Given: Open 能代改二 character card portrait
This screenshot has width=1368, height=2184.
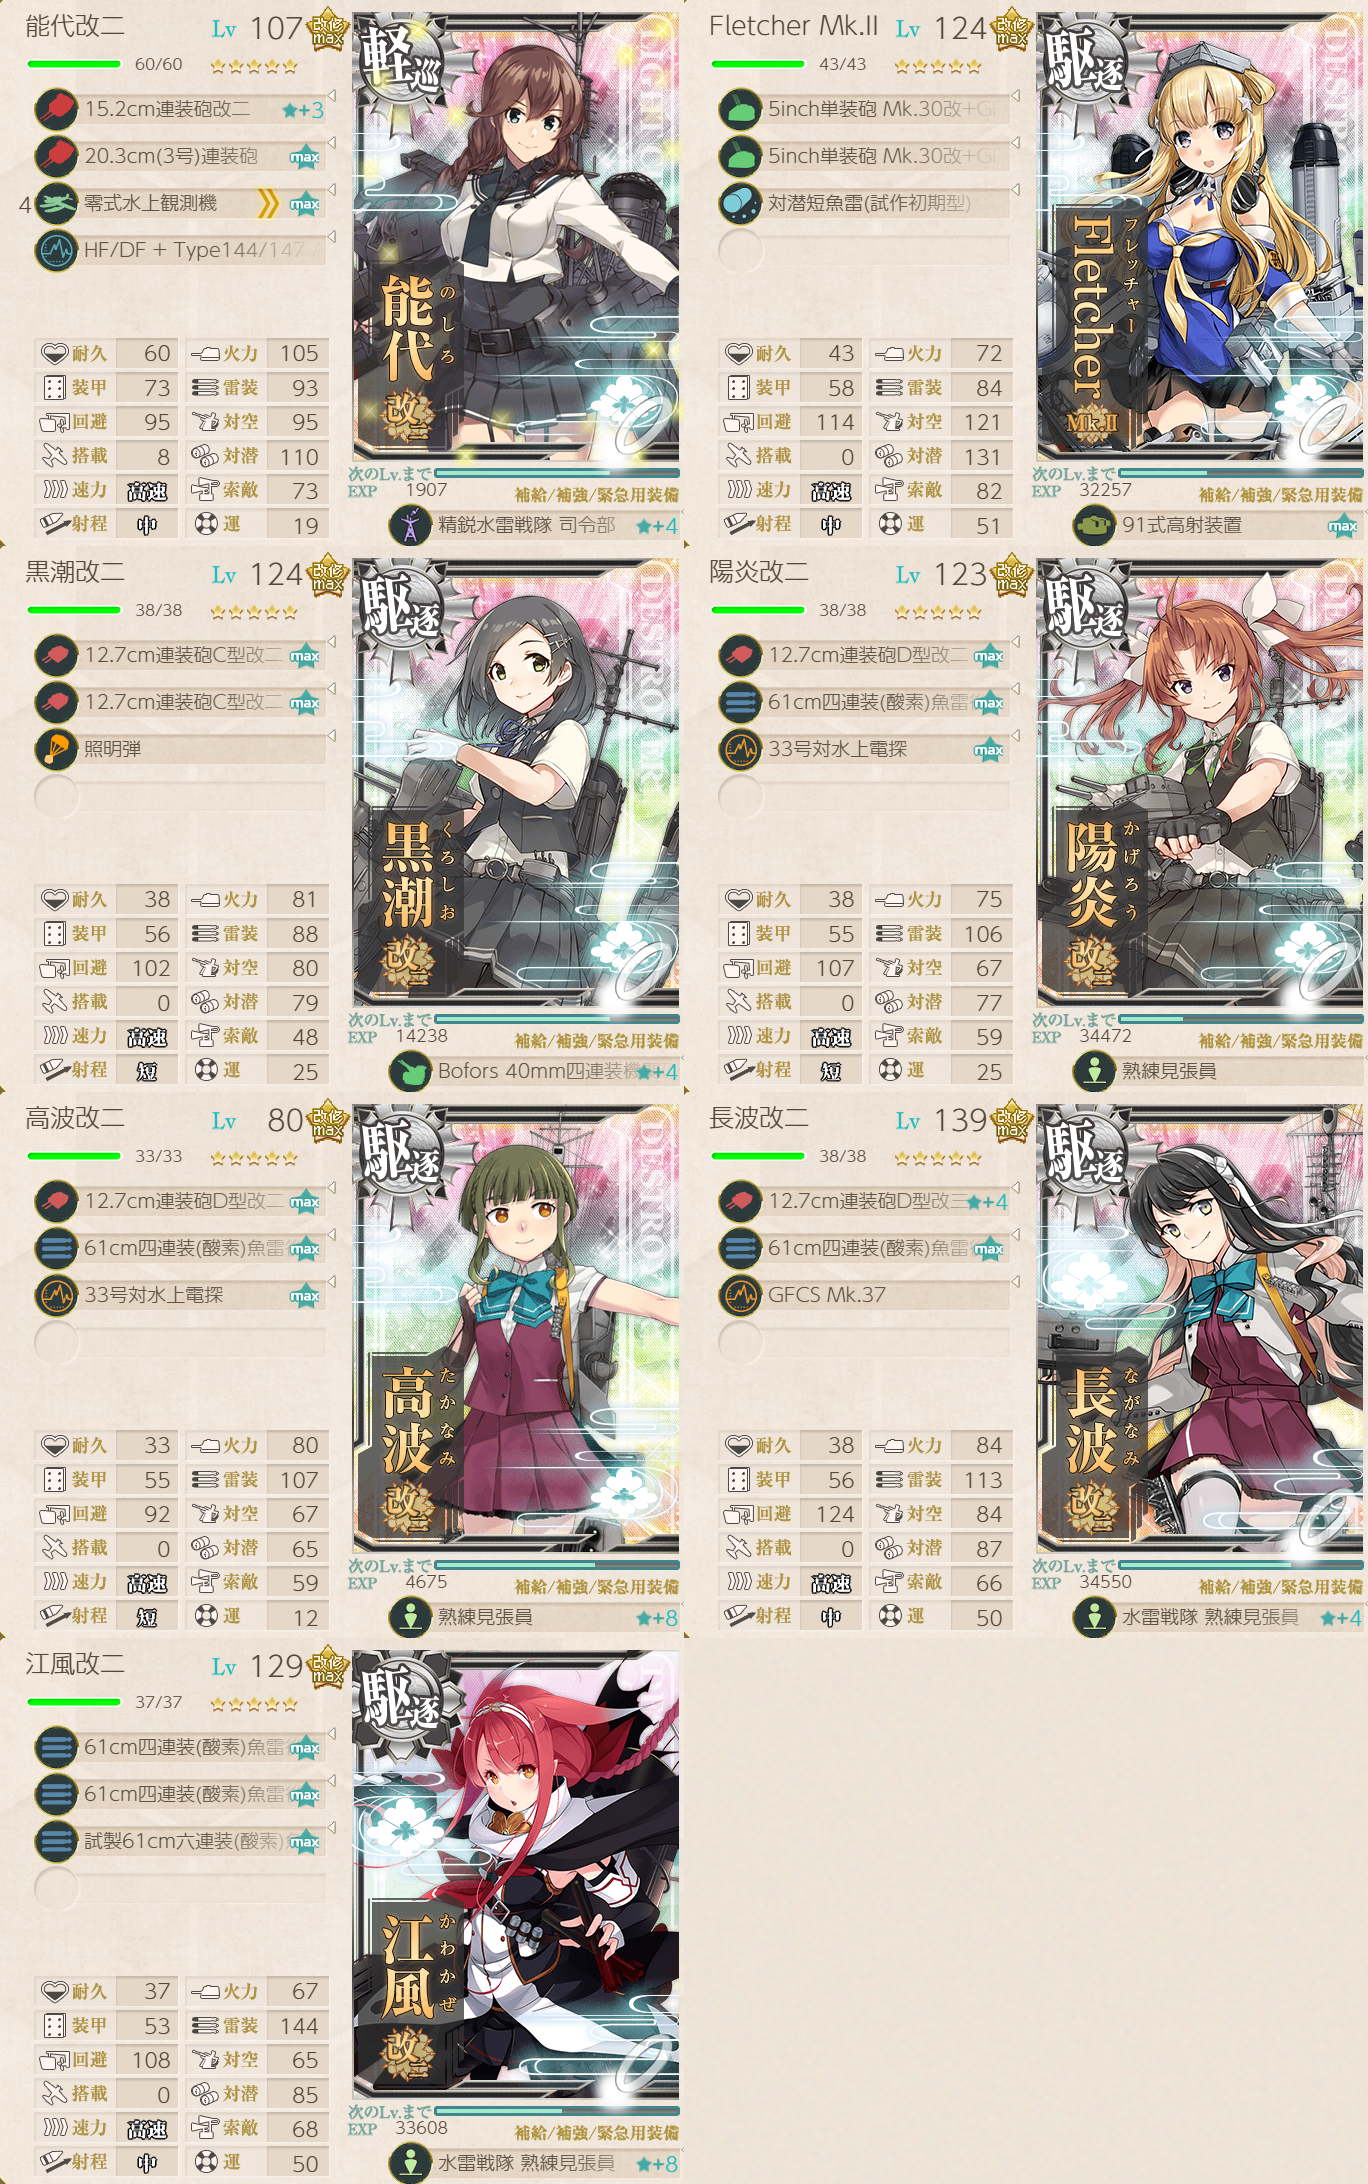Looking at the screenshot, I should 516,237.
